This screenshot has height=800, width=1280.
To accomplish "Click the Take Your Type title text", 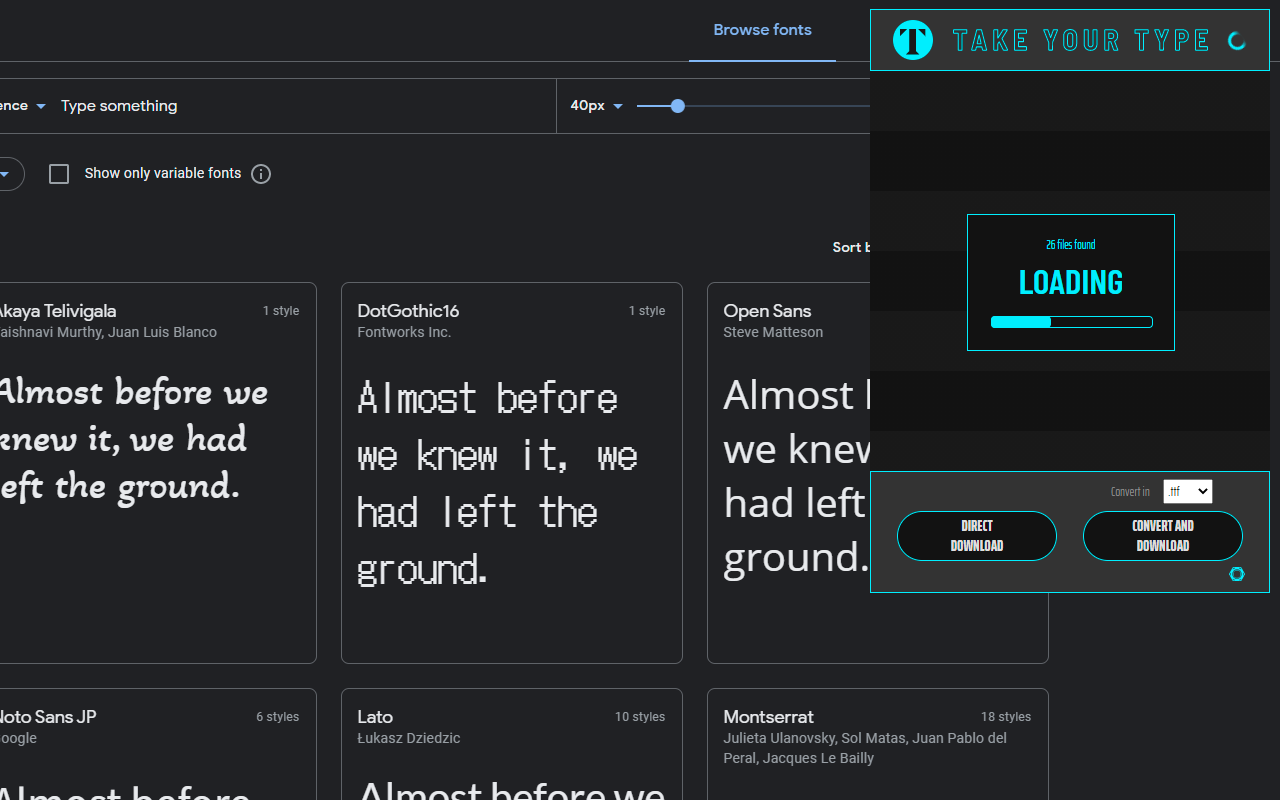I will pyautogui.click(x=1082, y=41).
